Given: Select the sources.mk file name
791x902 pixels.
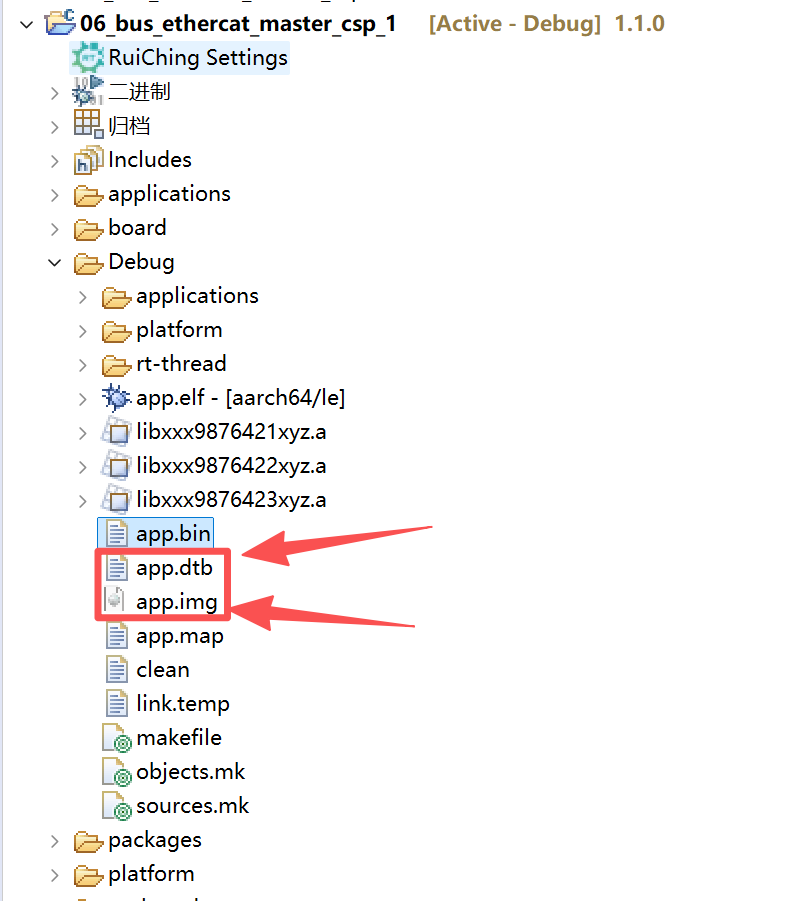Looking at the screenshot, I should coord(193,806).
